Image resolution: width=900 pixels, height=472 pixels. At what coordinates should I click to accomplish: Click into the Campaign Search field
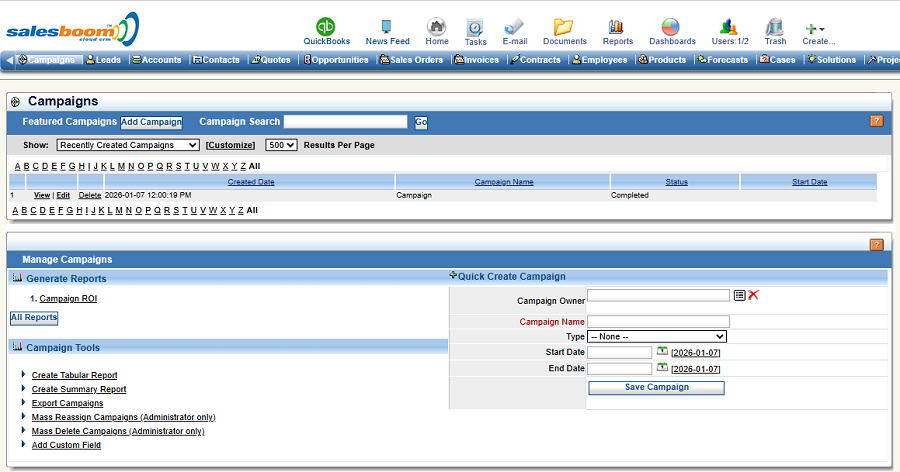(x=345, y=122)
